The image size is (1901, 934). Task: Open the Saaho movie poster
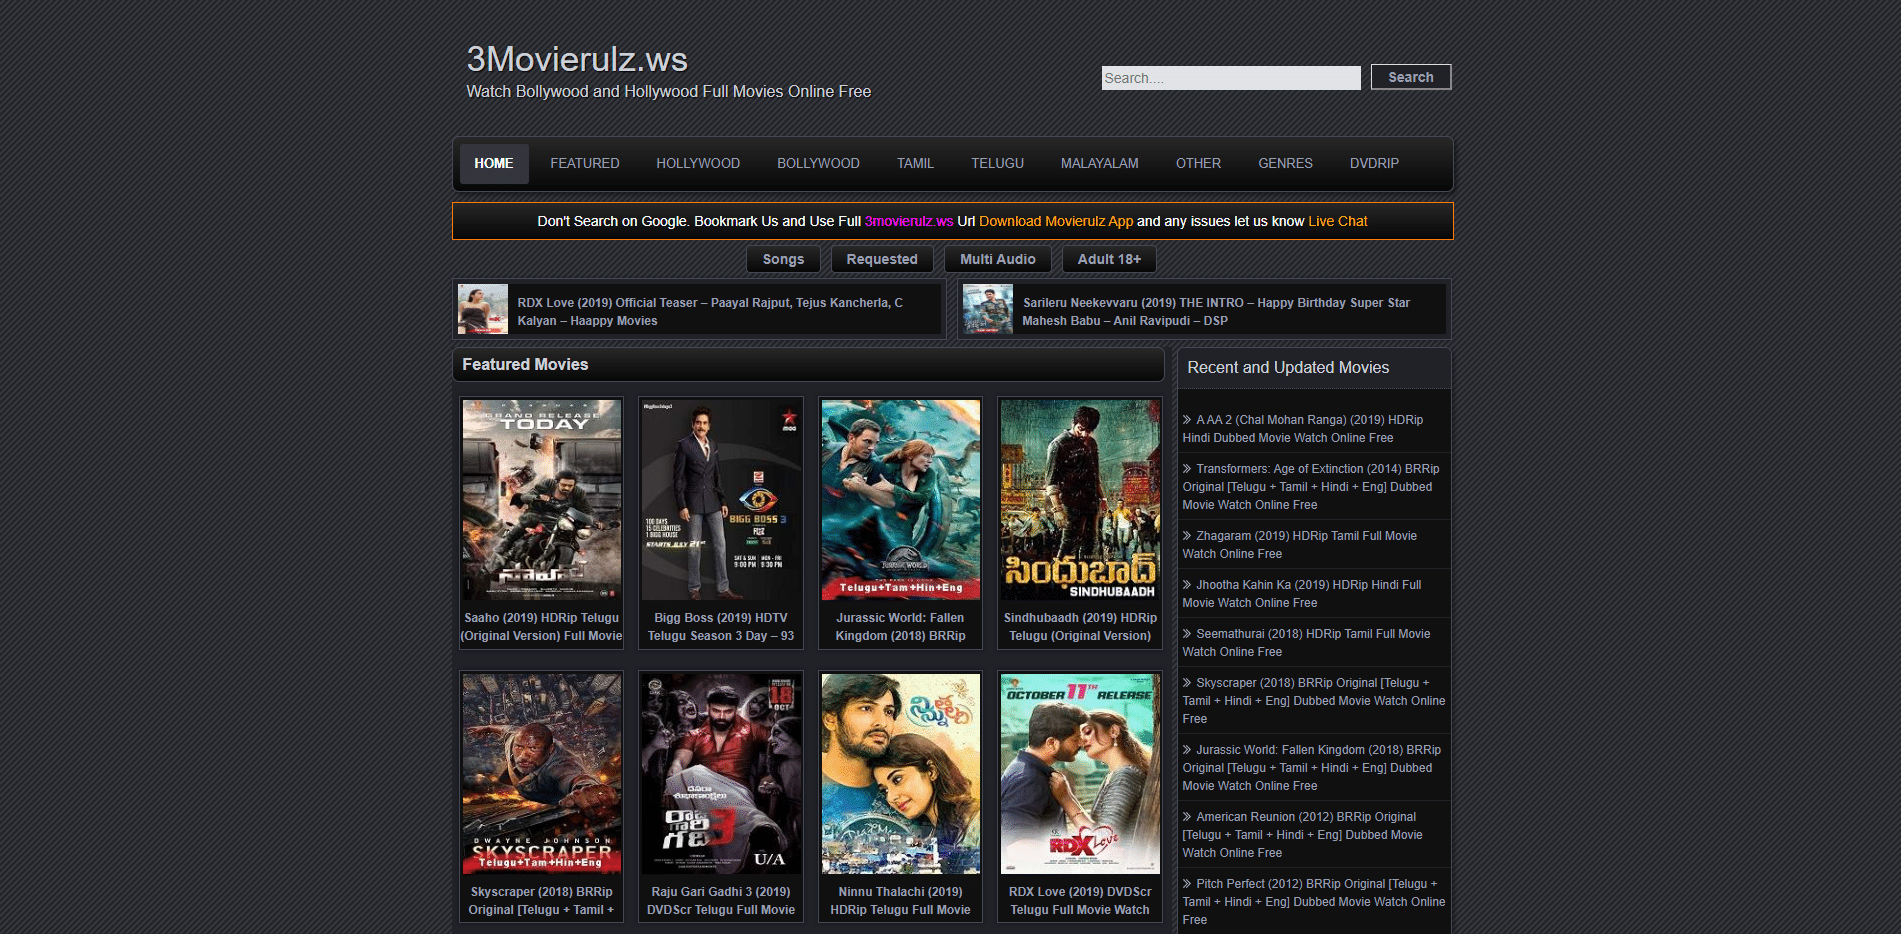tap(542, 500)
